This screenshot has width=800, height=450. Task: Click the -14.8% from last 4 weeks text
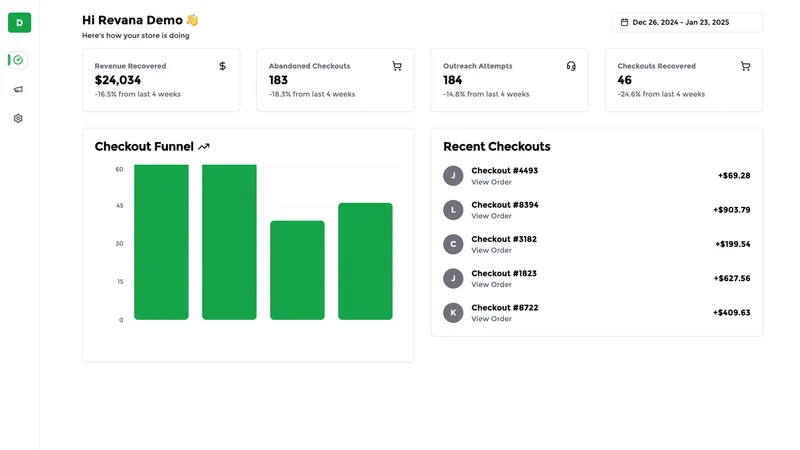click(486, 94)
